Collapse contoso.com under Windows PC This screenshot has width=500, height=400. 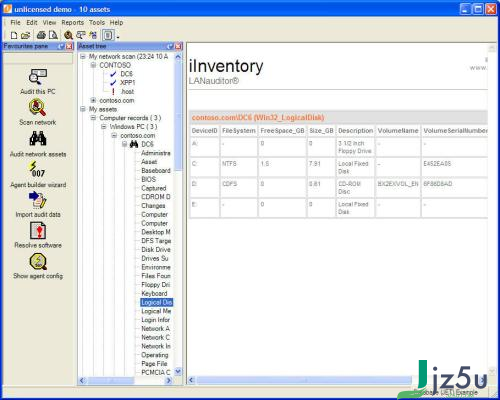tap(114, 135)
